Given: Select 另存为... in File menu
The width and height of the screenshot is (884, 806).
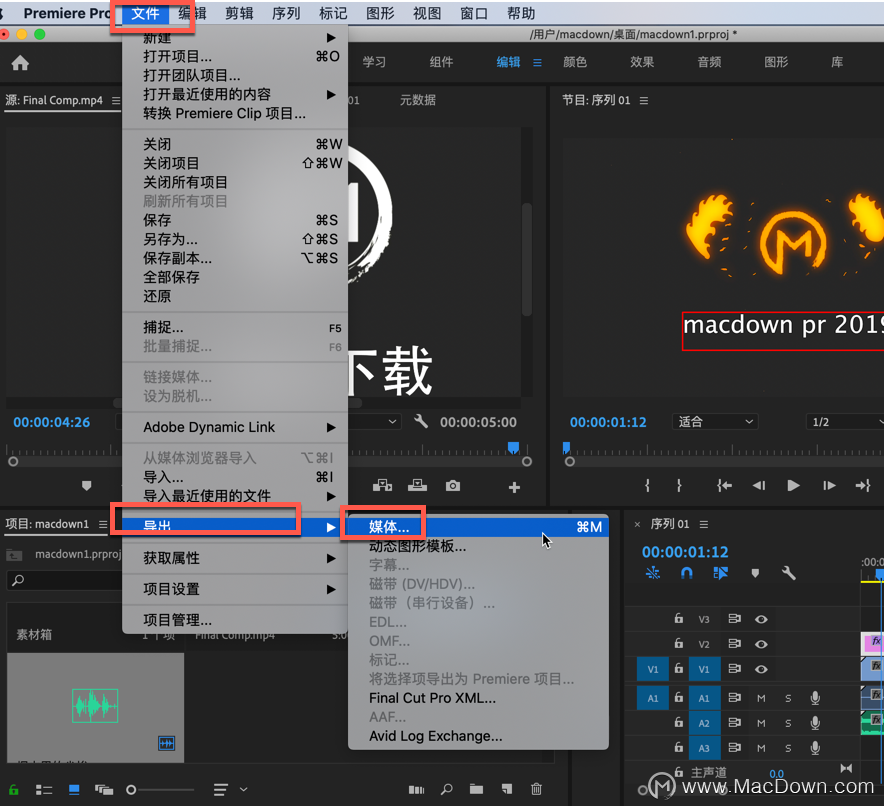Looking at the screenshot, I should (x=235, y=239).
